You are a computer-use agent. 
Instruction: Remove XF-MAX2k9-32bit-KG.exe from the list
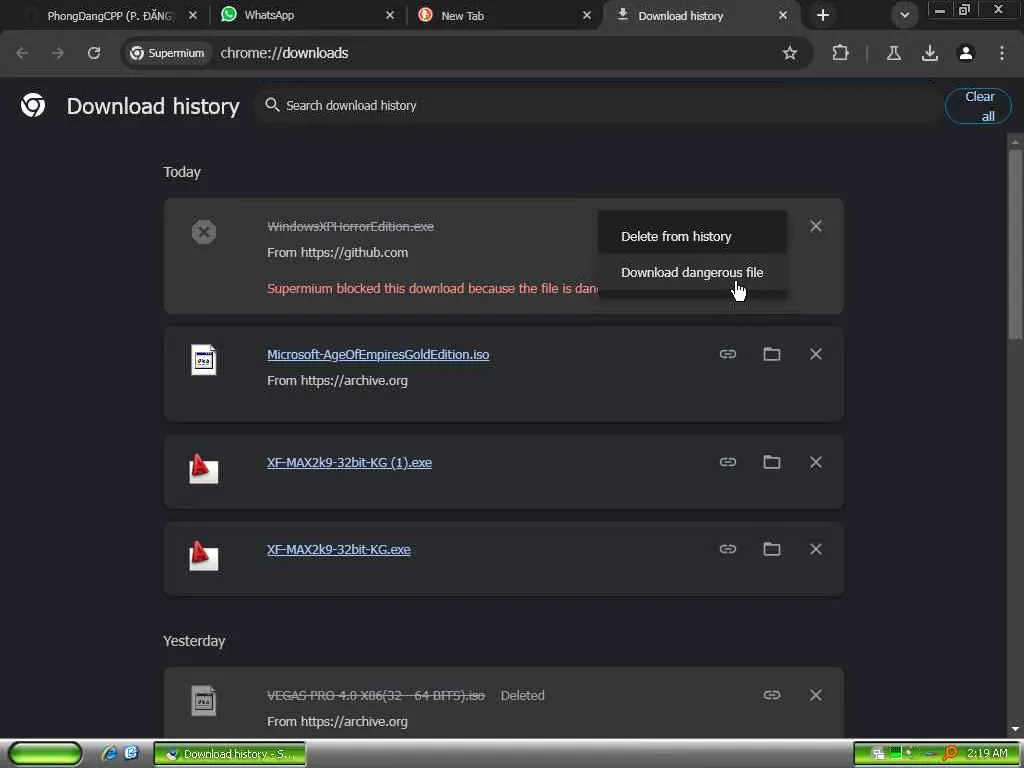point(816,549)
